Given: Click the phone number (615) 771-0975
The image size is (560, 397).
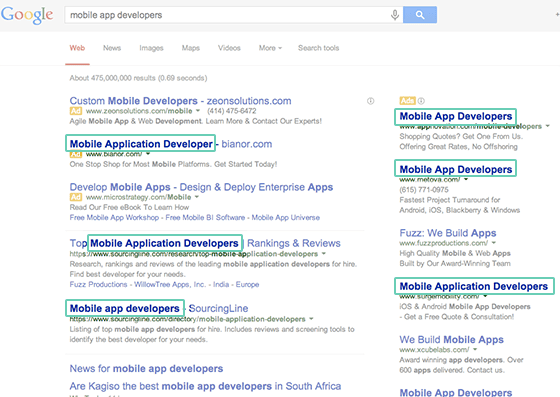Looking at the screenshot, I should 424,190.
